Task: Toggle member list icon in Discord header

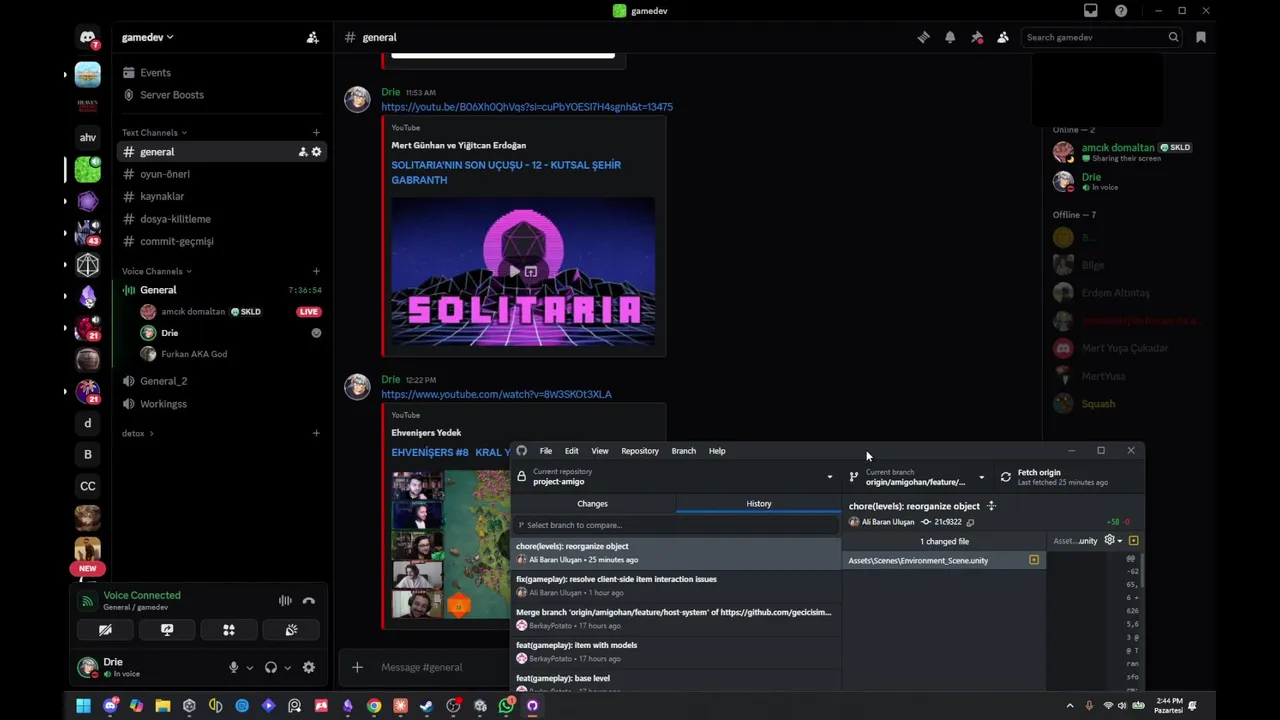Action: pyautogui.click(x=1003, y=37)
